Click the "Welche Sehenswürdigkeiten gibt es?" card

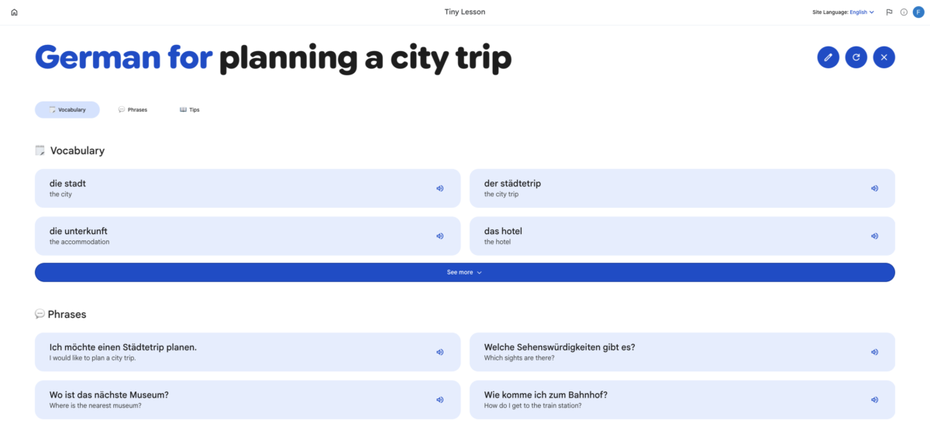[x=682, y=352]
